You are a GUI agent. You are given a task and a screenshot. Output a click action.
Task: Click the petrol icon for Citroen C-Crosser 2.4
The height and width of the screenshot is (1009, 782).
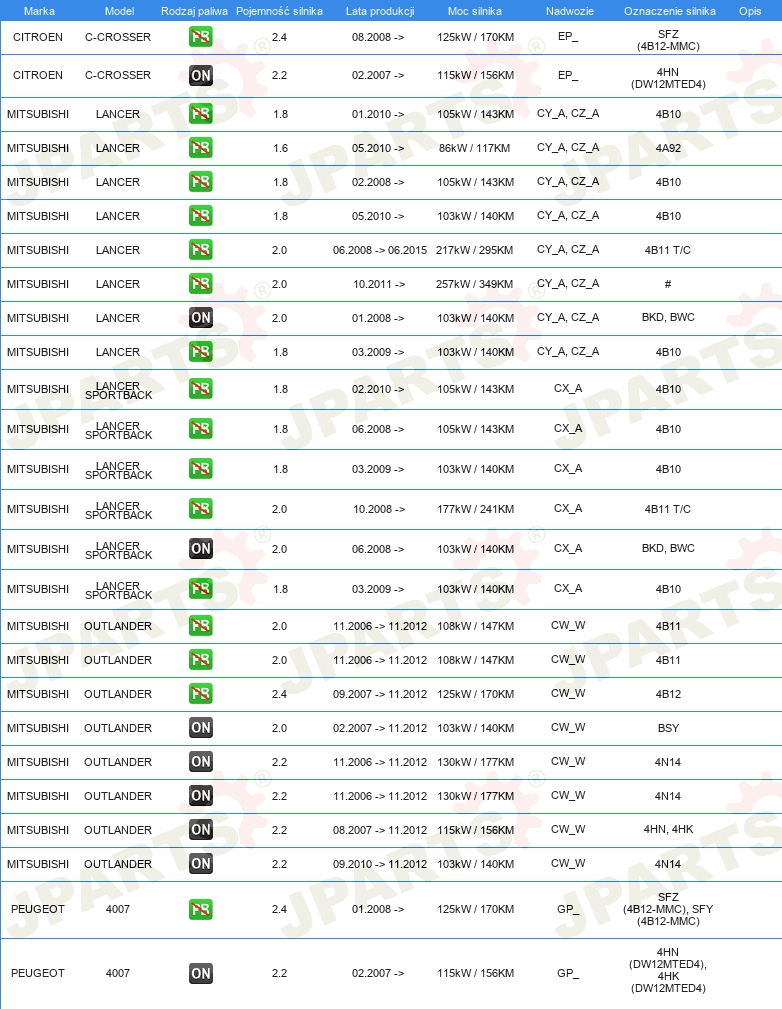tap(201, 37)
